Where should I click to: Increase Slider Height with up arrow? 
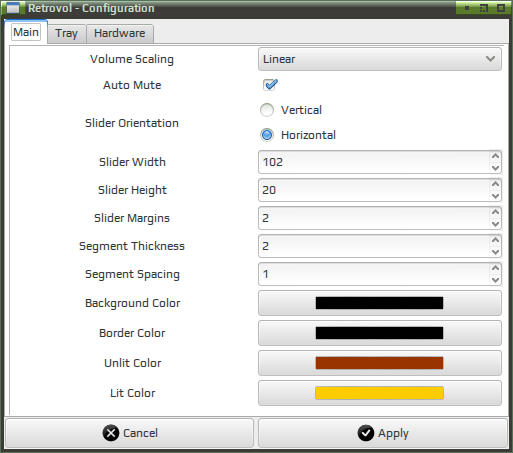(x=495, y=184)
